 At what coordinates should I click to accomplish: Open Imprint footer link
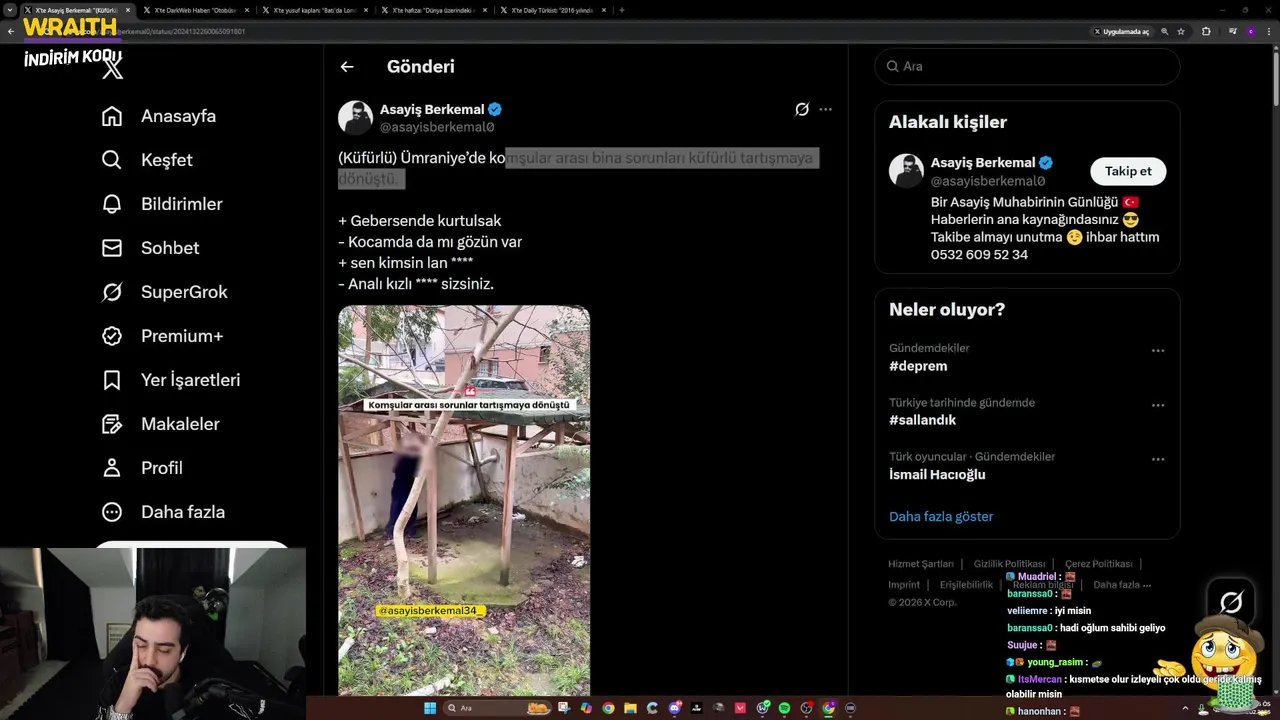904,585
